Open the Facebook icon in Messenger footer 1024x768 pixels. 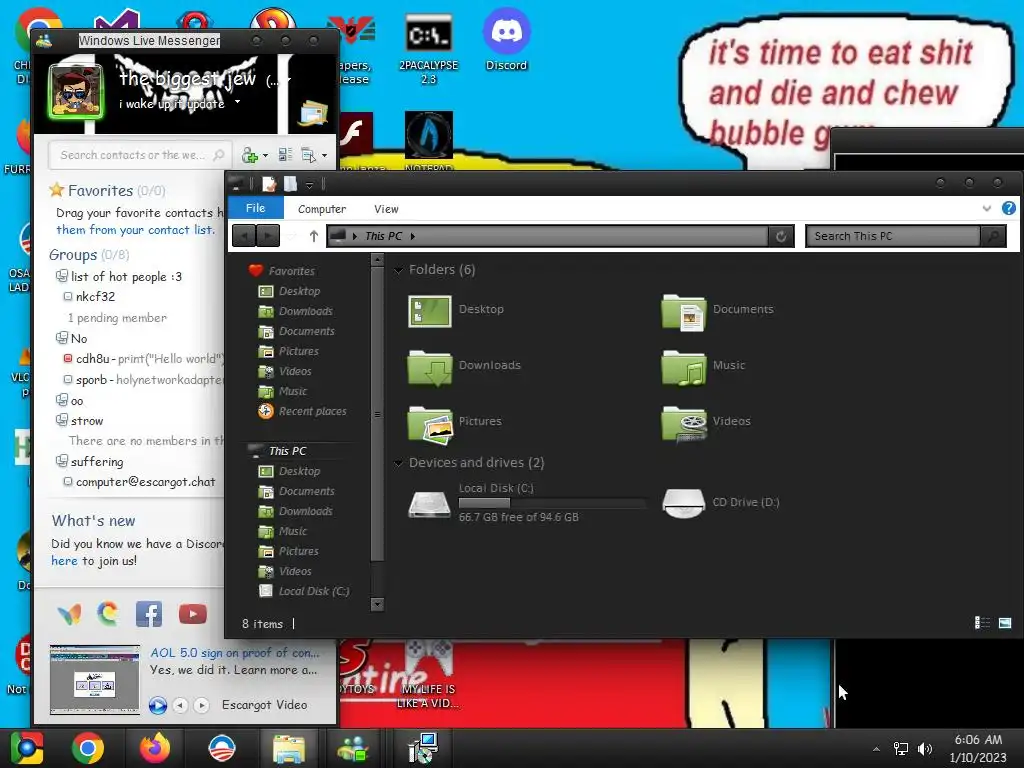[x=149, y=614]
